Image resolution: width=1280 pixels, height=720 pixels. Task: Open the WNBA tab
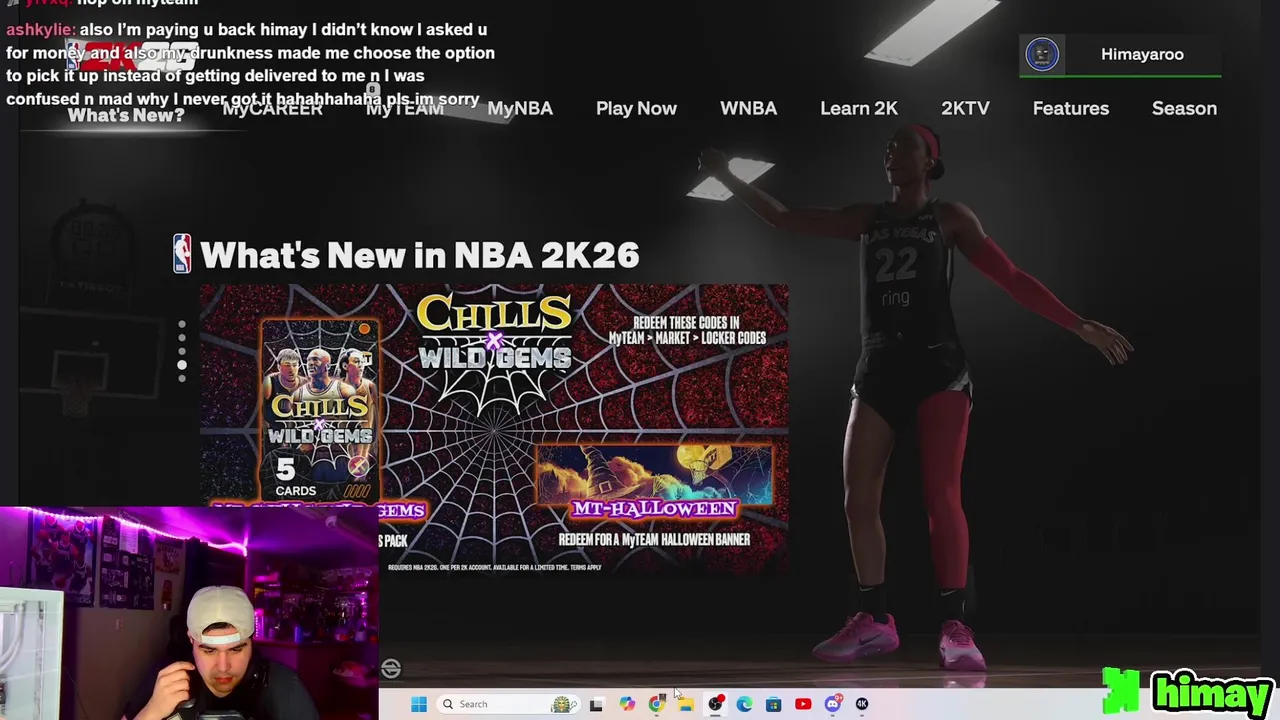748,108
